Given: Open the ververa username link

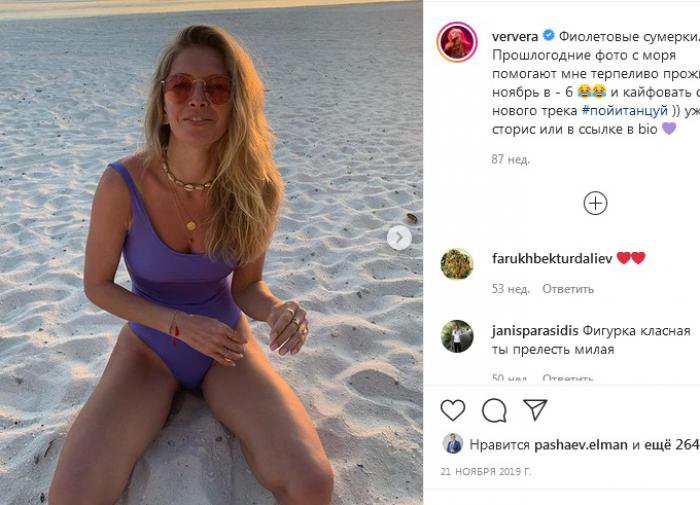Looking at the screenshot, I should (515, 35).
